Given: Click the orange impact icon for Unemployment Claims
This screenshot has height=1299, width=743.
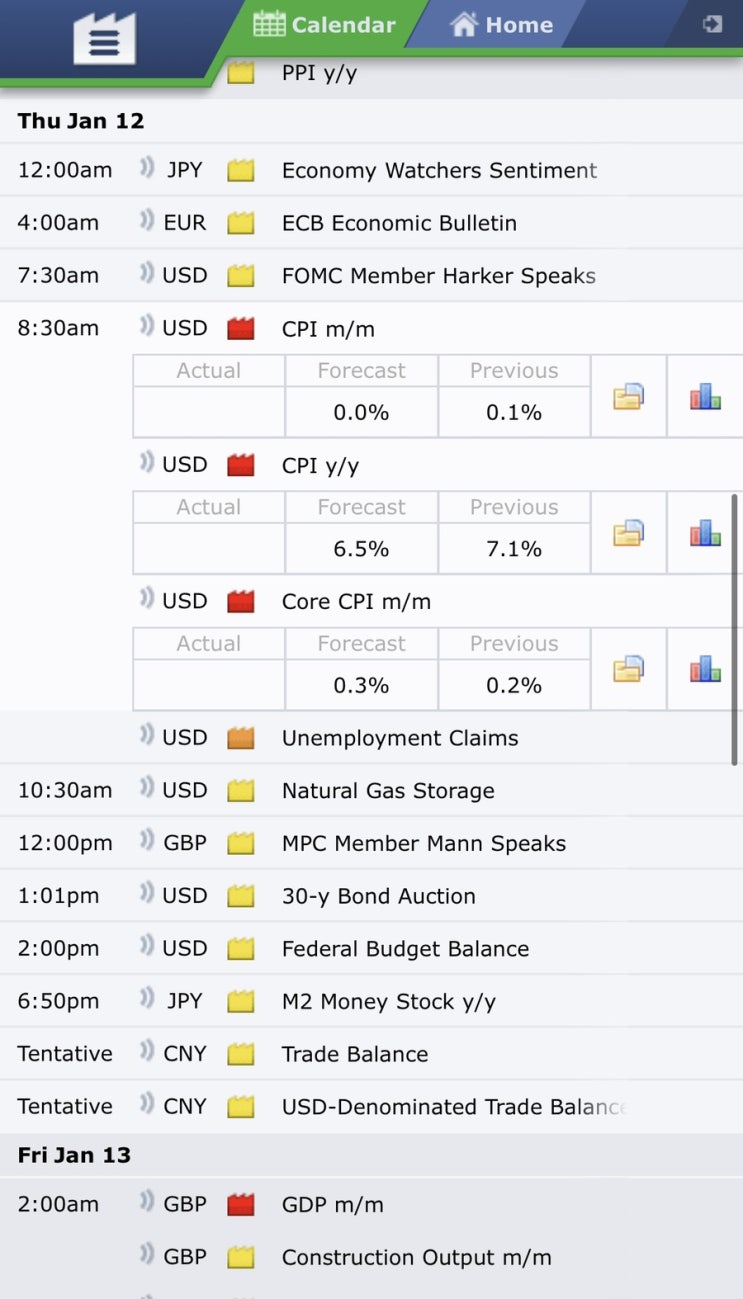Looking at the screenshot, I should (240, 738).
